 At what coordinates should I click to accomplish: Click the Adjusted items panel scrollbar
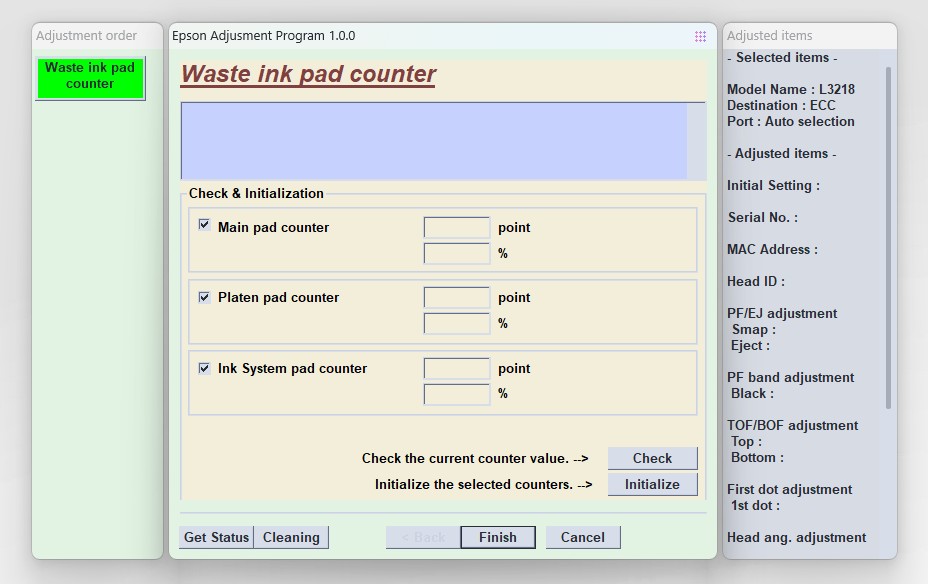tap(888, 240)
